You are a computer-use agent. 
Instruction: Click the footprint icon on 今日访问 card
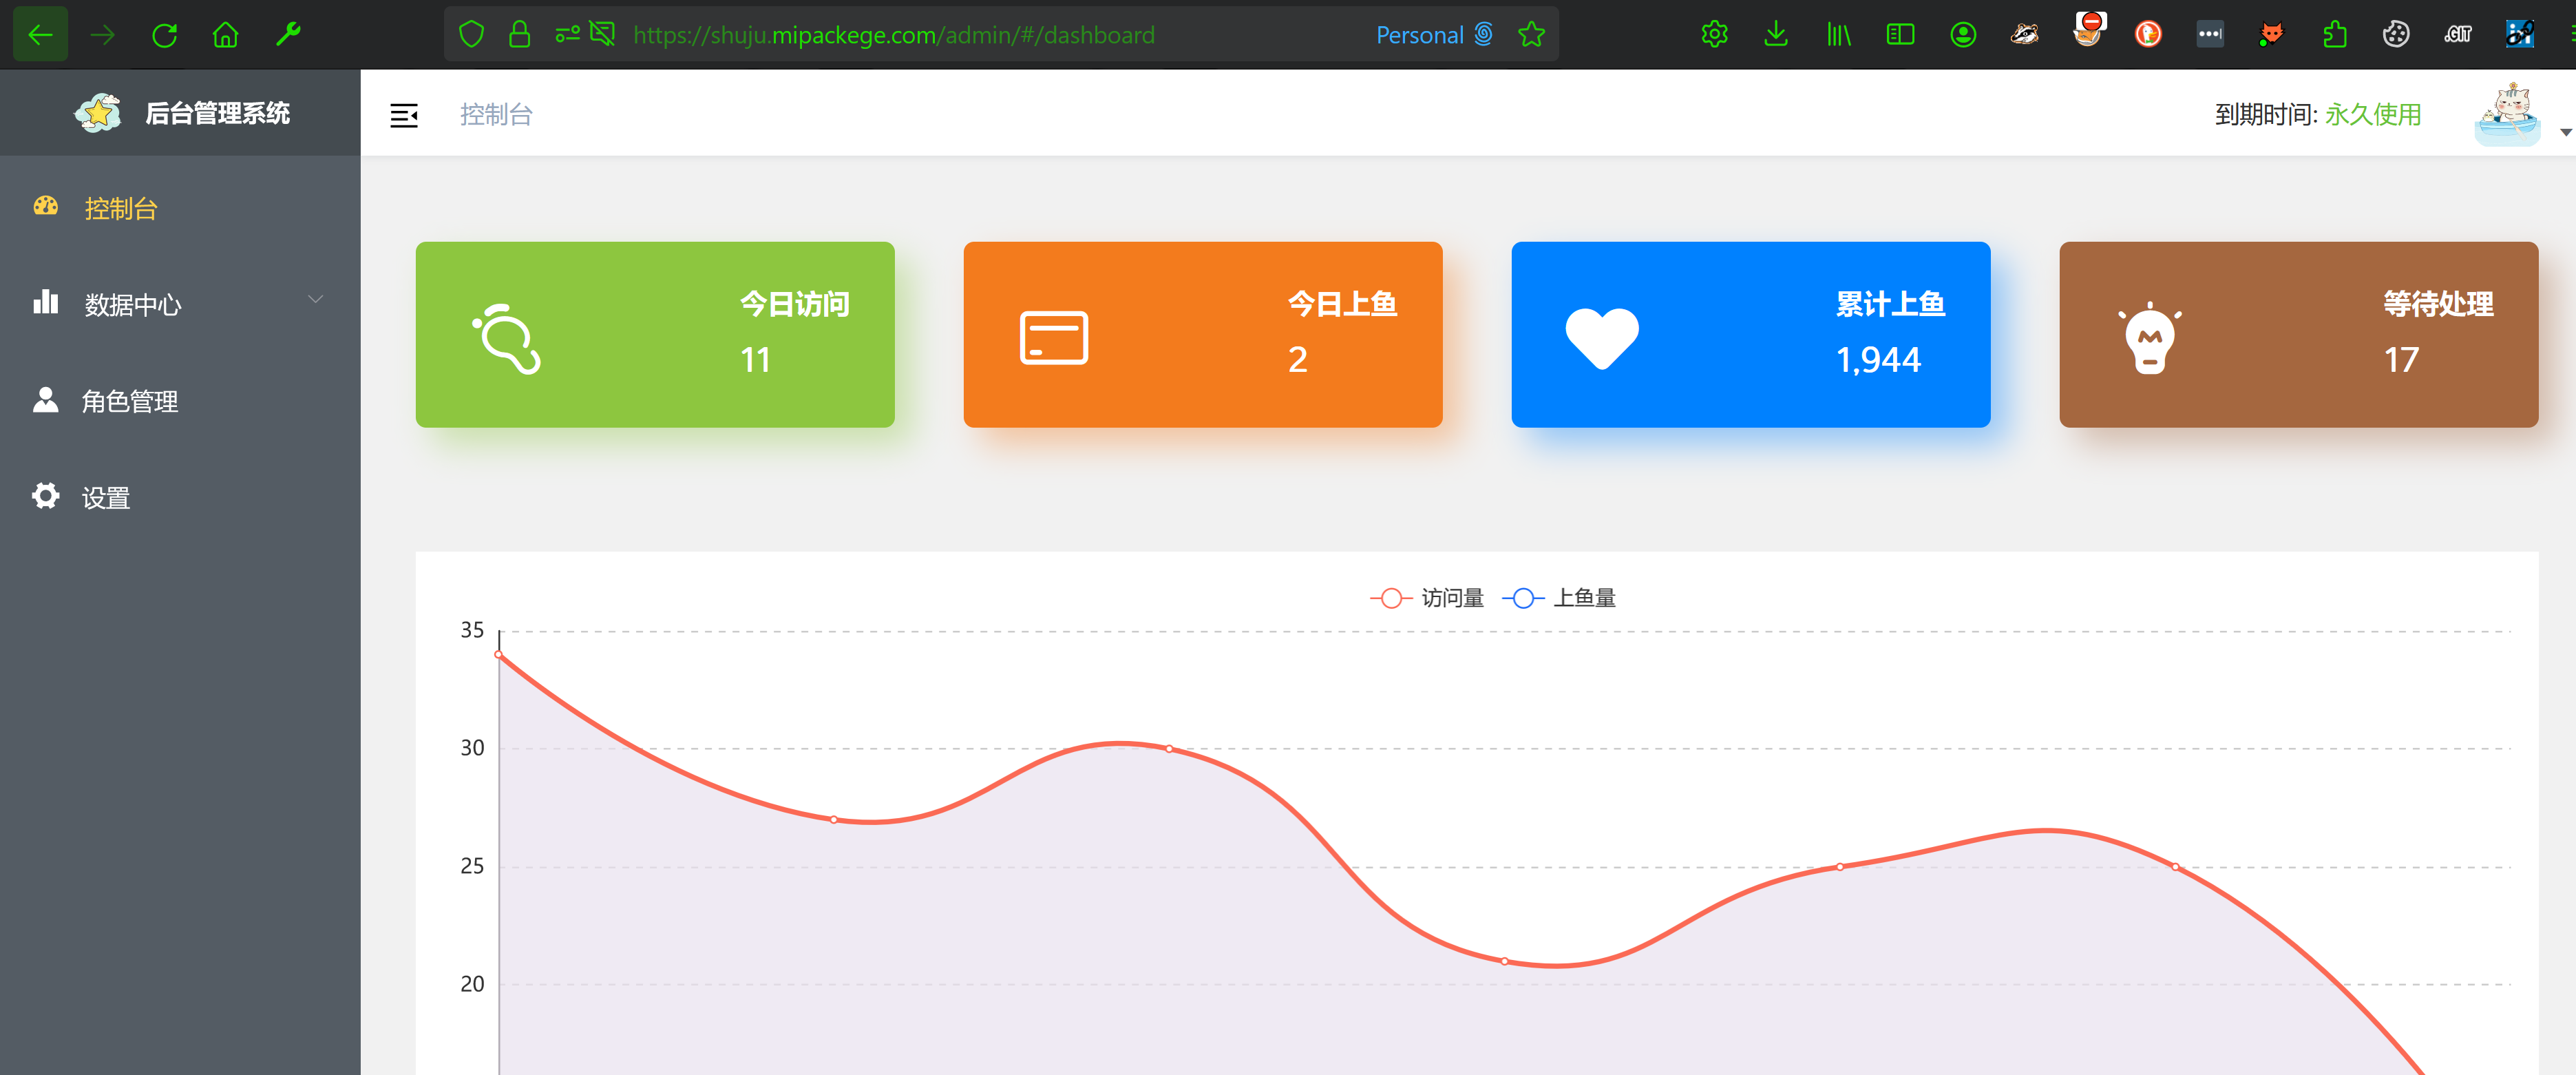pos(506,338)
